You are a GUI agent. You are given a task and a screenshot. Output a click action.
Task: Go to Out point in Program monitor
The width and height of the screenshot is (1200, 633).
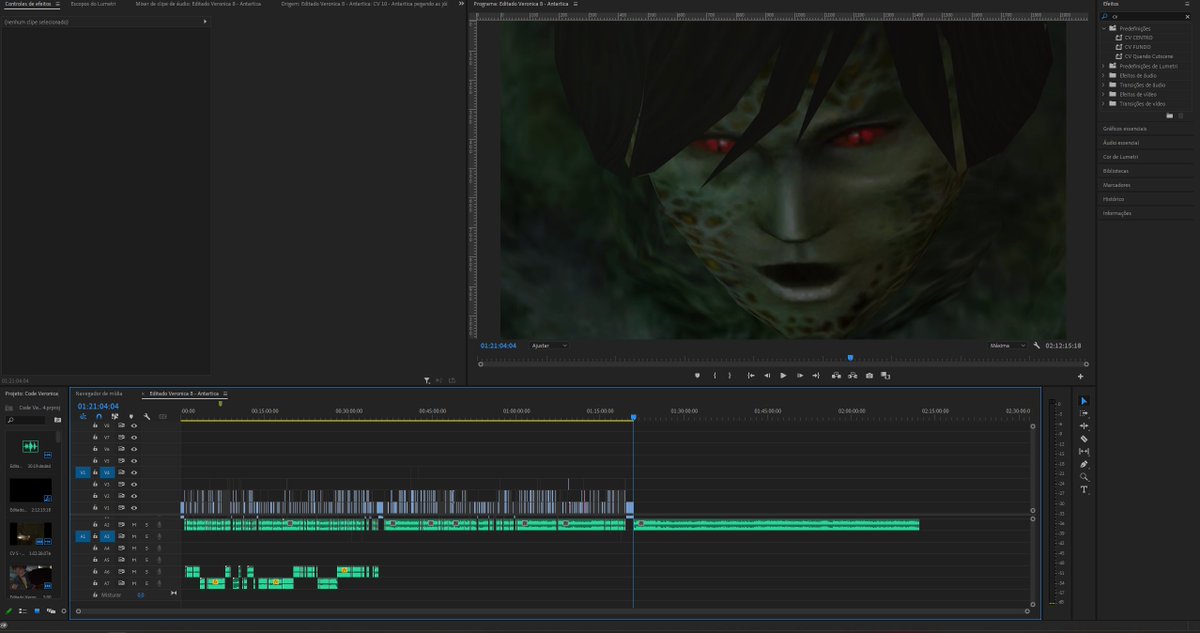(x=816, y=376)
